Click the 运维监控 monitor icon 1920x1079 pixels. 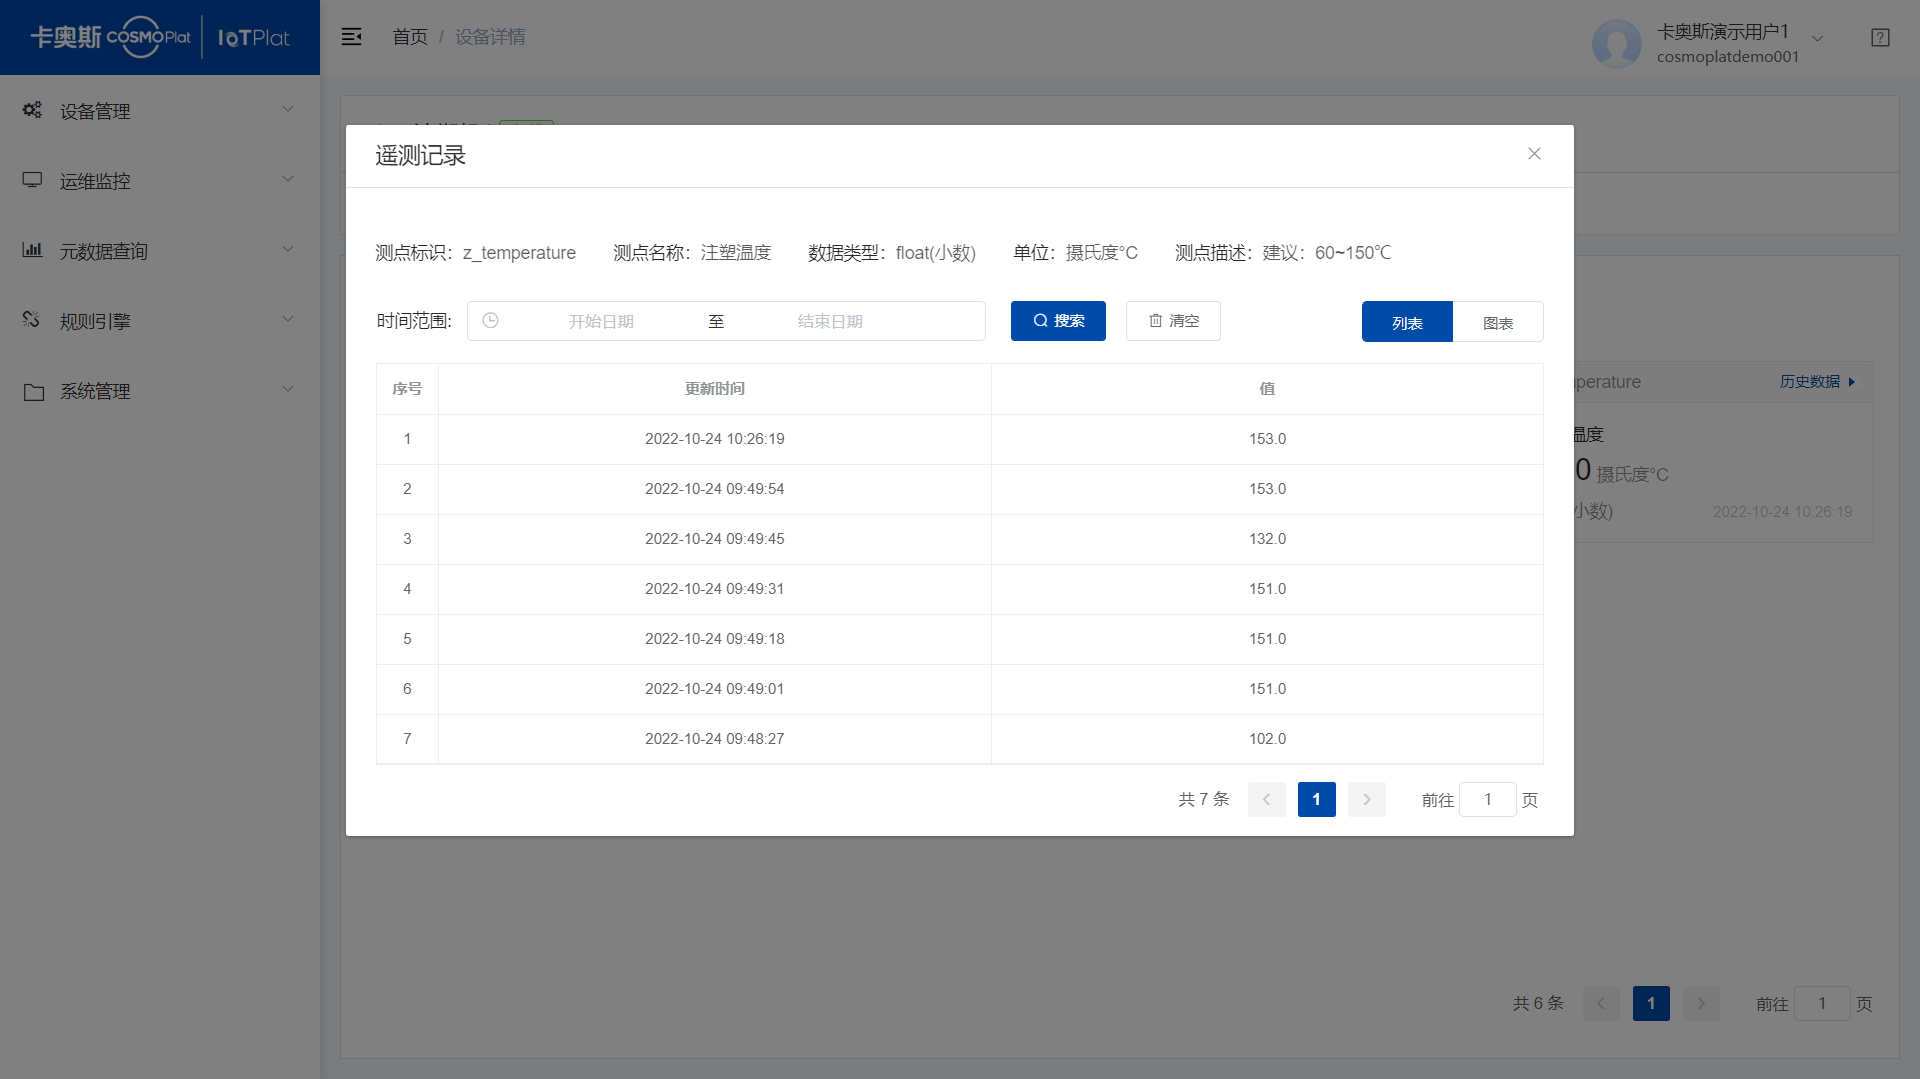[33, 180]
